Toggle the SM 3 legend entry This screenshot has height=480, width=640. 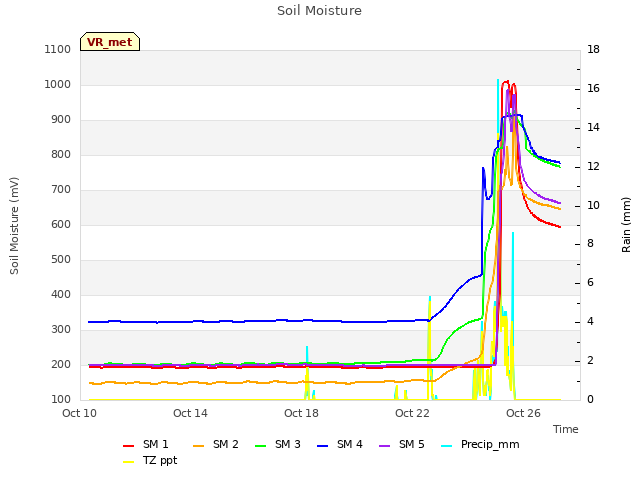click(x=278, y=444)
